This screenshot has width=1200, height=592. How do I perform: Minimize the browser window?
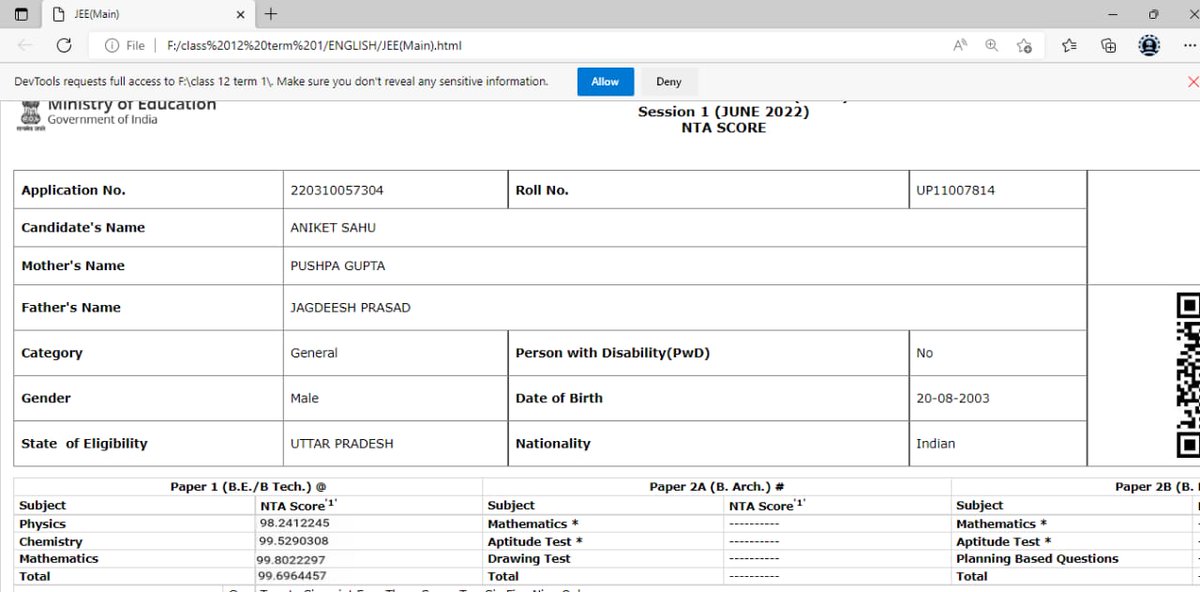click(1114, 14)
